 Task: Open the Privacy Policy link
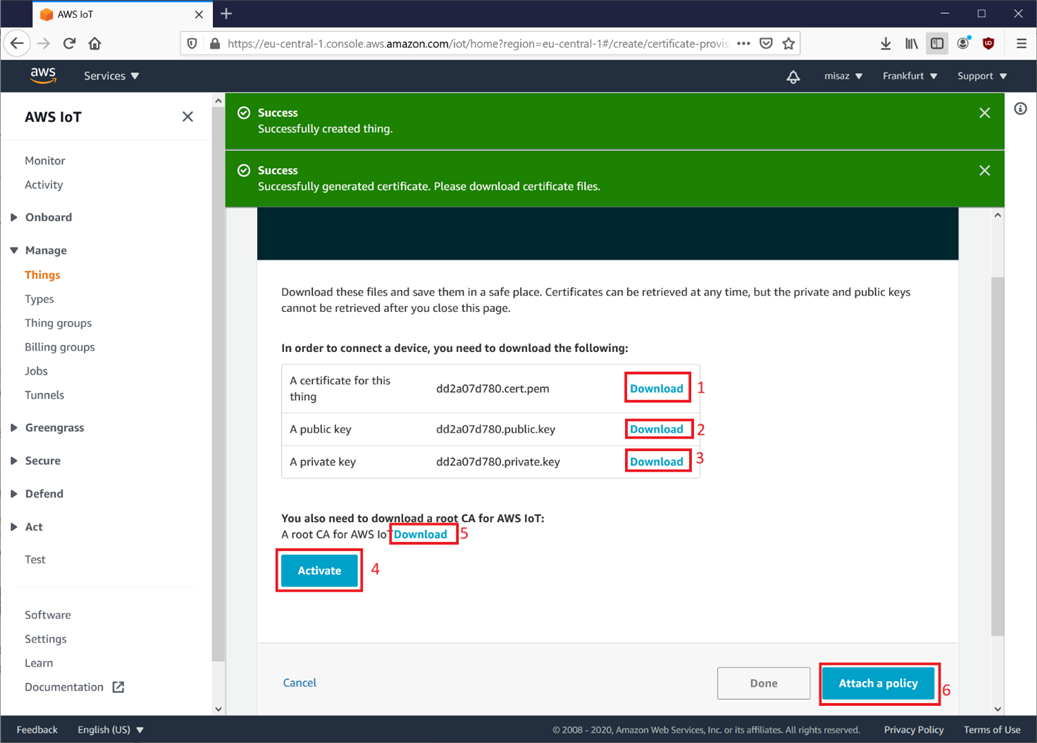(x=913, y=730)
